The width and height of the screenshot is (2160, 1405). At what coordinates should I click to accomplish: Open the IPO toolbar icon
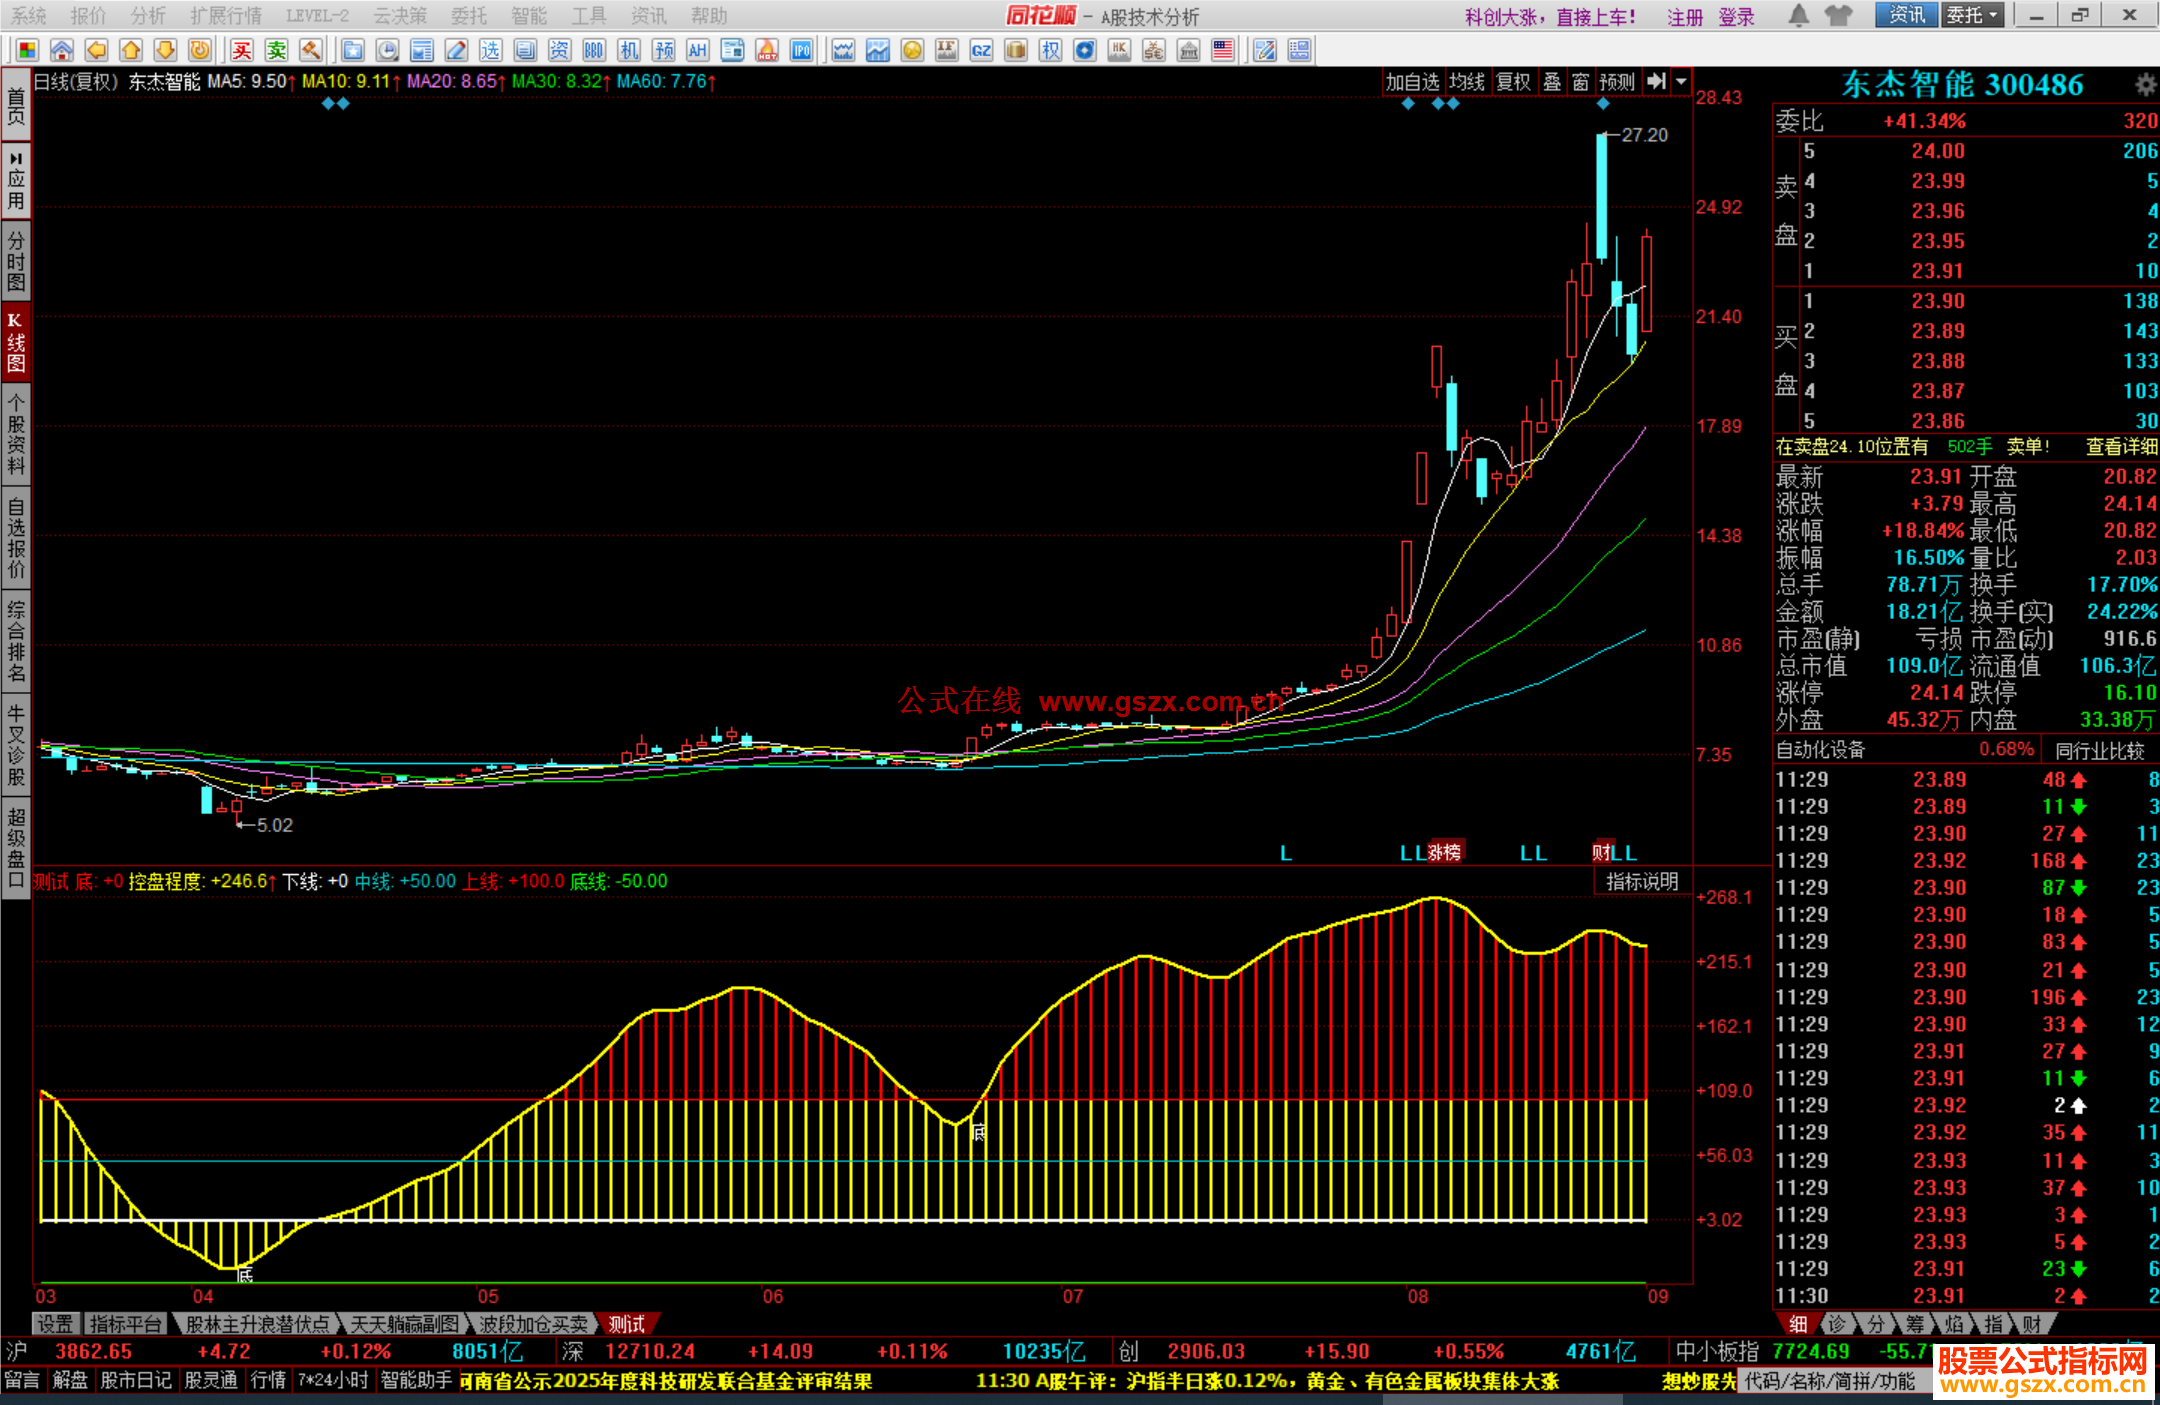tap(801, 51)
